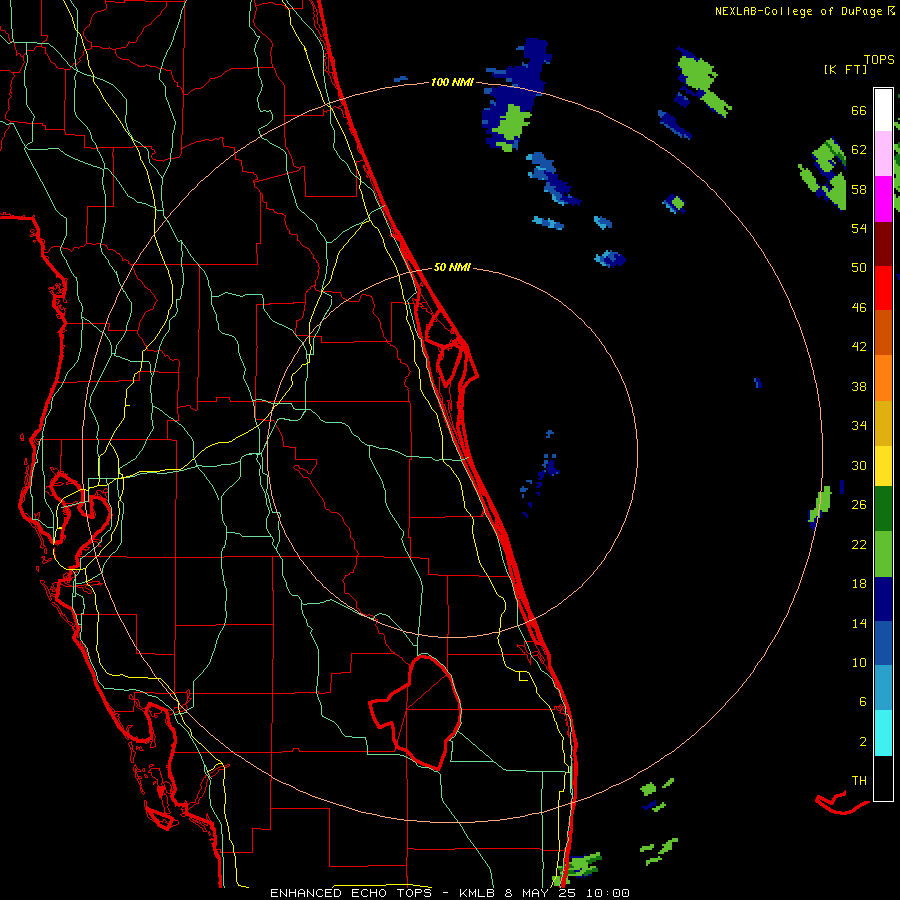The height and width of the screenshot is (900, 900).
Task: Click the '38' legend value
Action: [859, 386]
